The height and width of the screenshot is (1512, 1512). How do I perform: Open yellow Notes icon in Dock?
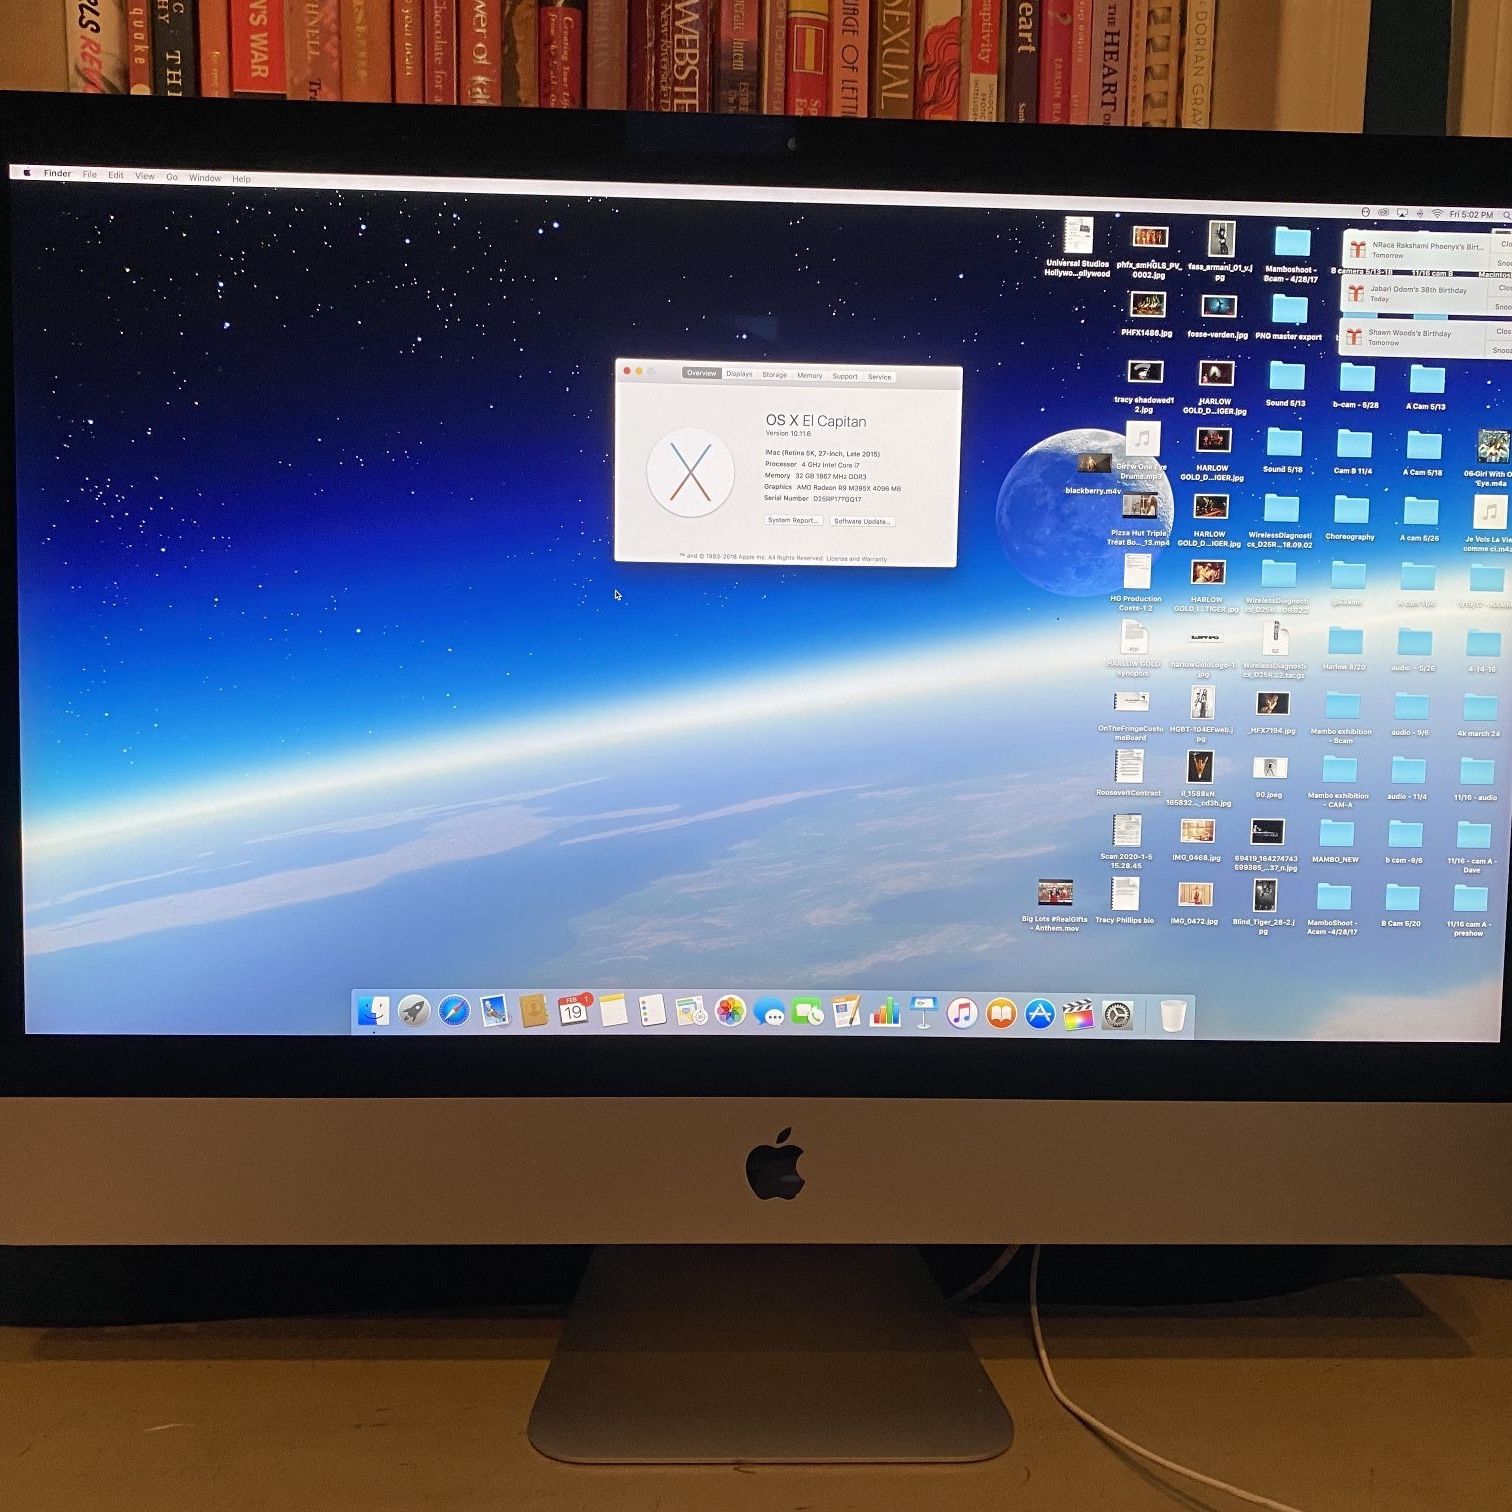(x=613, y=1012)
